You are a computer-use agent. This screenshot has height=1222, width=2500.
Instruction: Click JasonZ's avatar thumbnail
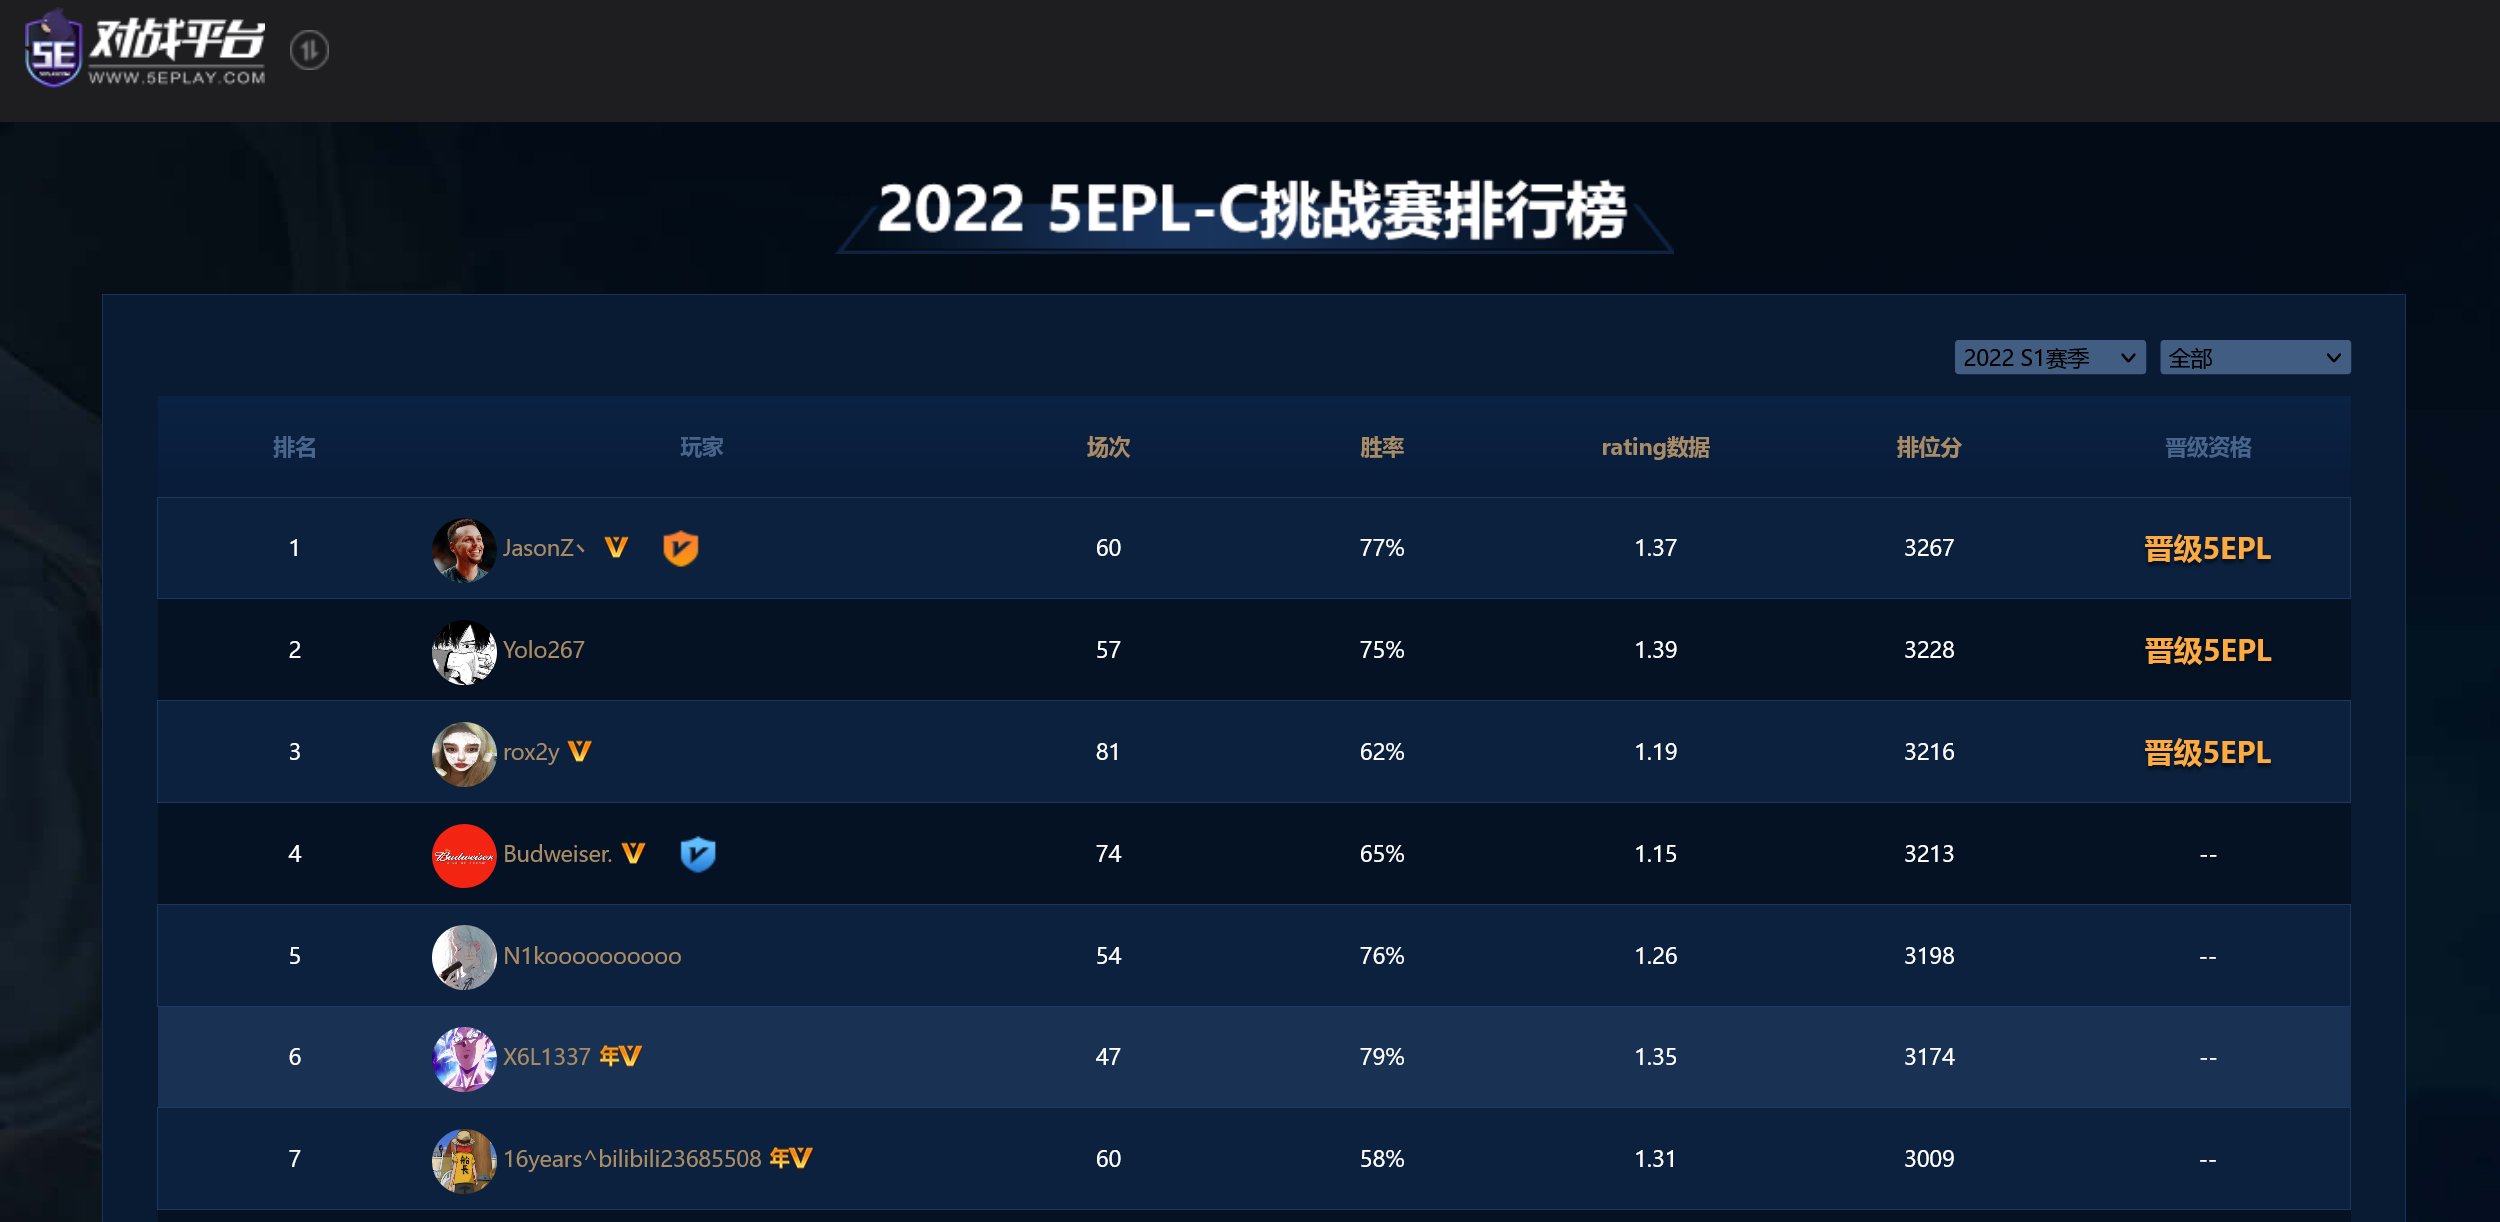pyautogui.click(x=464, y=550)
